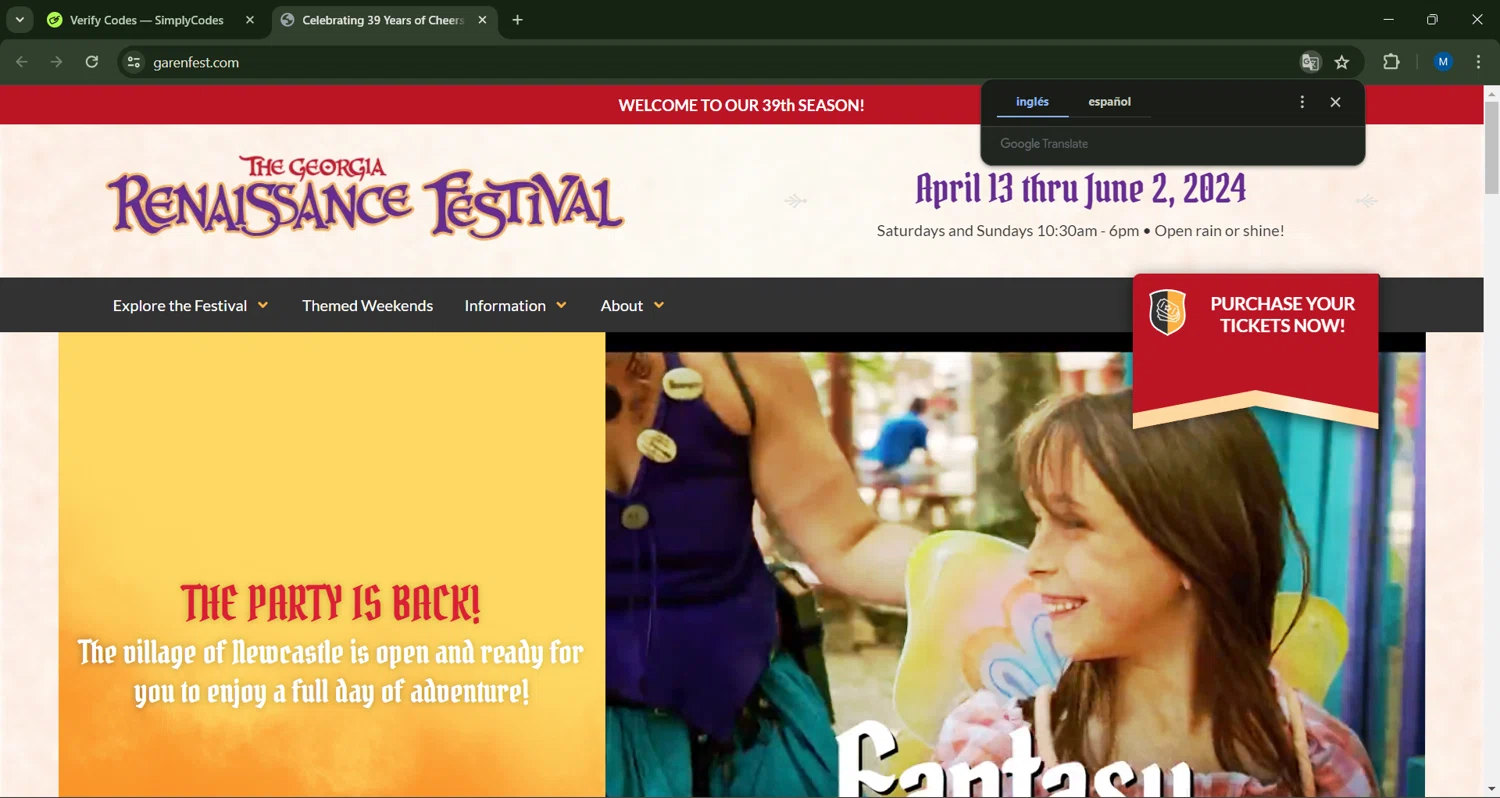Reload the garenfest.com page
Screen dimensions: 1500x798
(x=92, y=62)
